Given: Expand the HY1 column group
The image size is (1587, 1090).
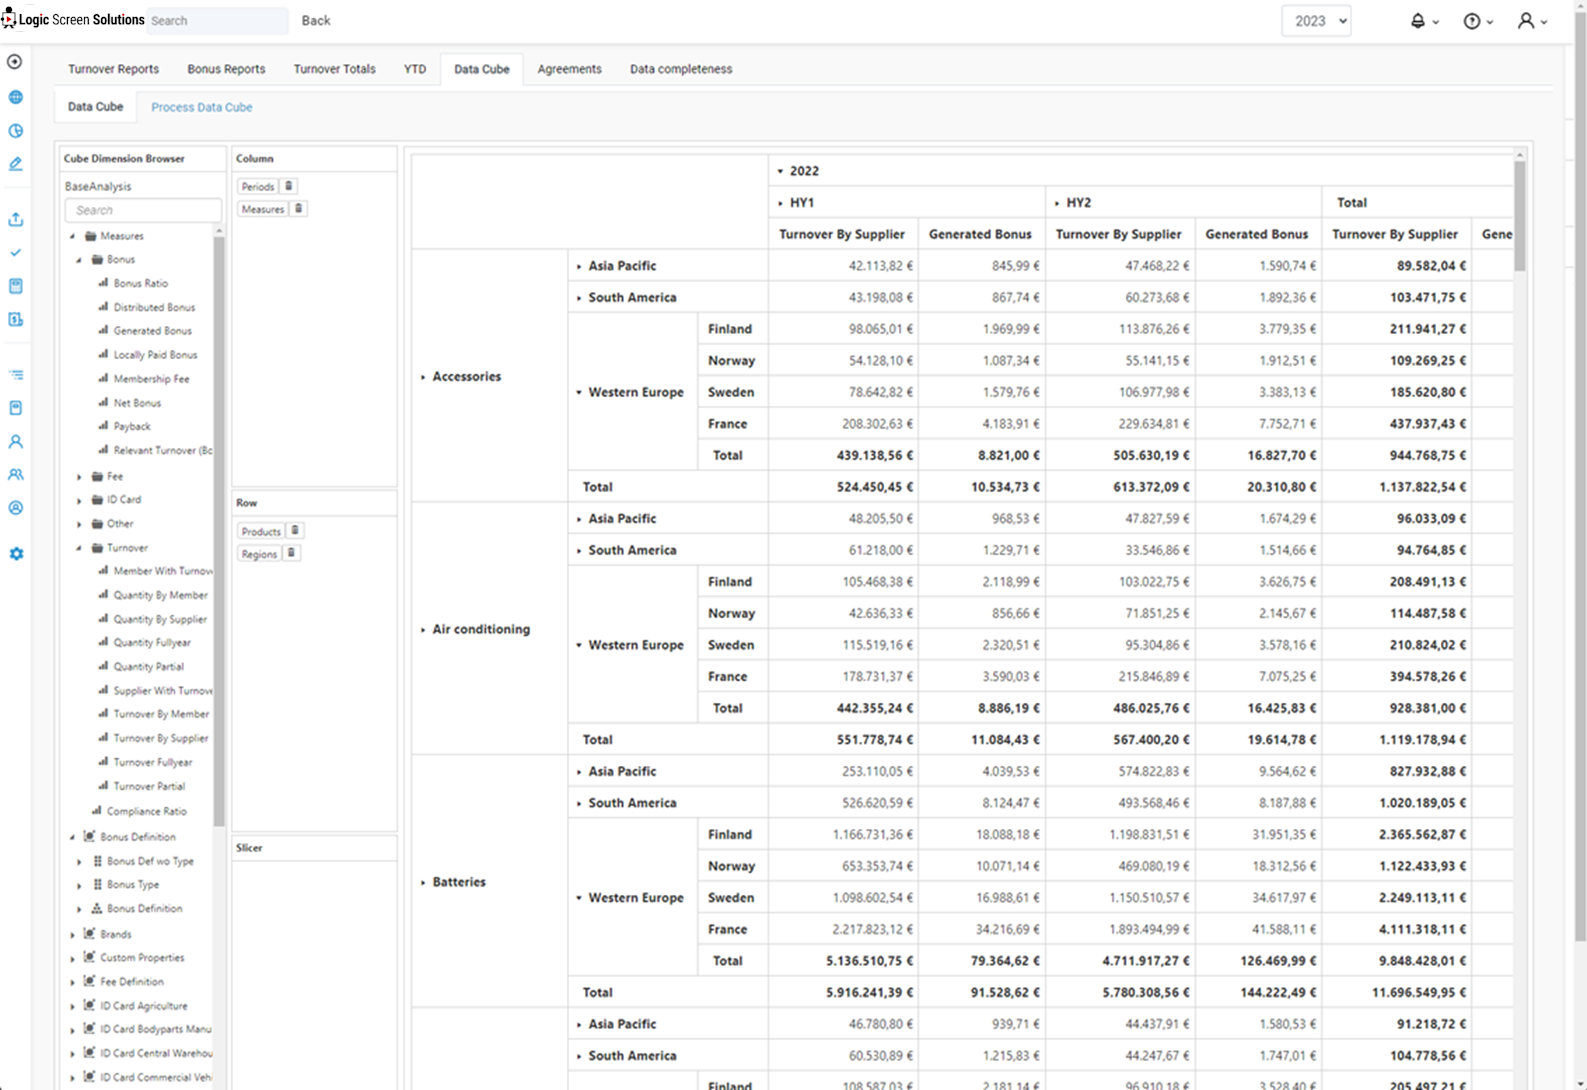Looking at the screenshot, I should (x=780, y=203).
